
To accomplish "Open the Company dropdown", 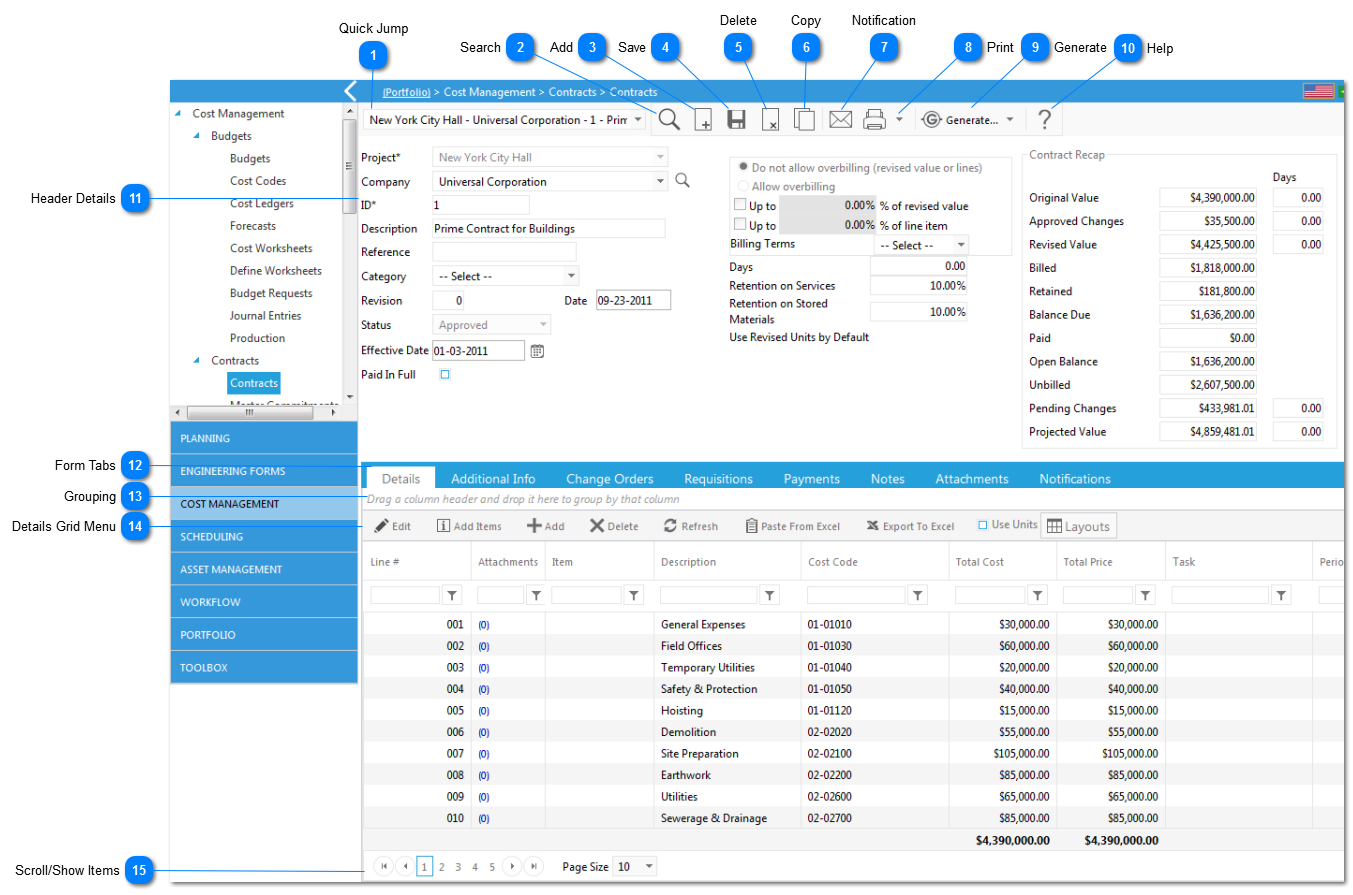I will [659, 181].
